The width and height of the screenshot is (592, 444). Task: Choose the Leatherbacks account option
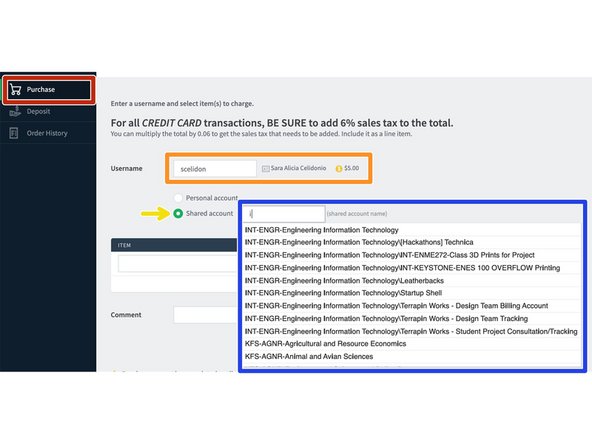coord(412,281)
